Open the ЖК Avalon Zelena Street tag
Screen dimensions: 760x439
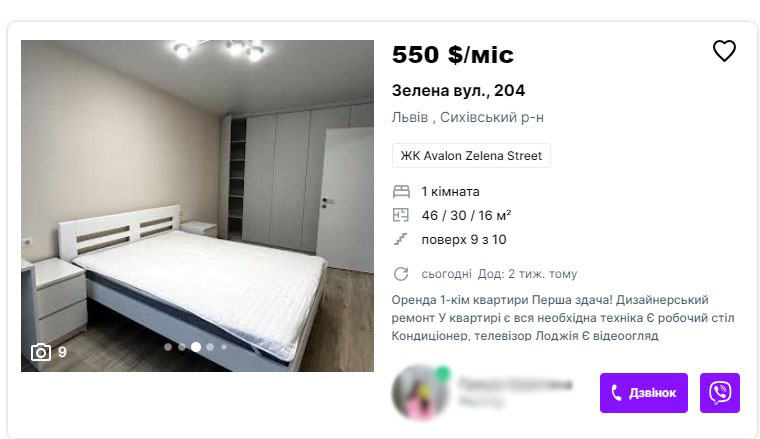point(471,156)
